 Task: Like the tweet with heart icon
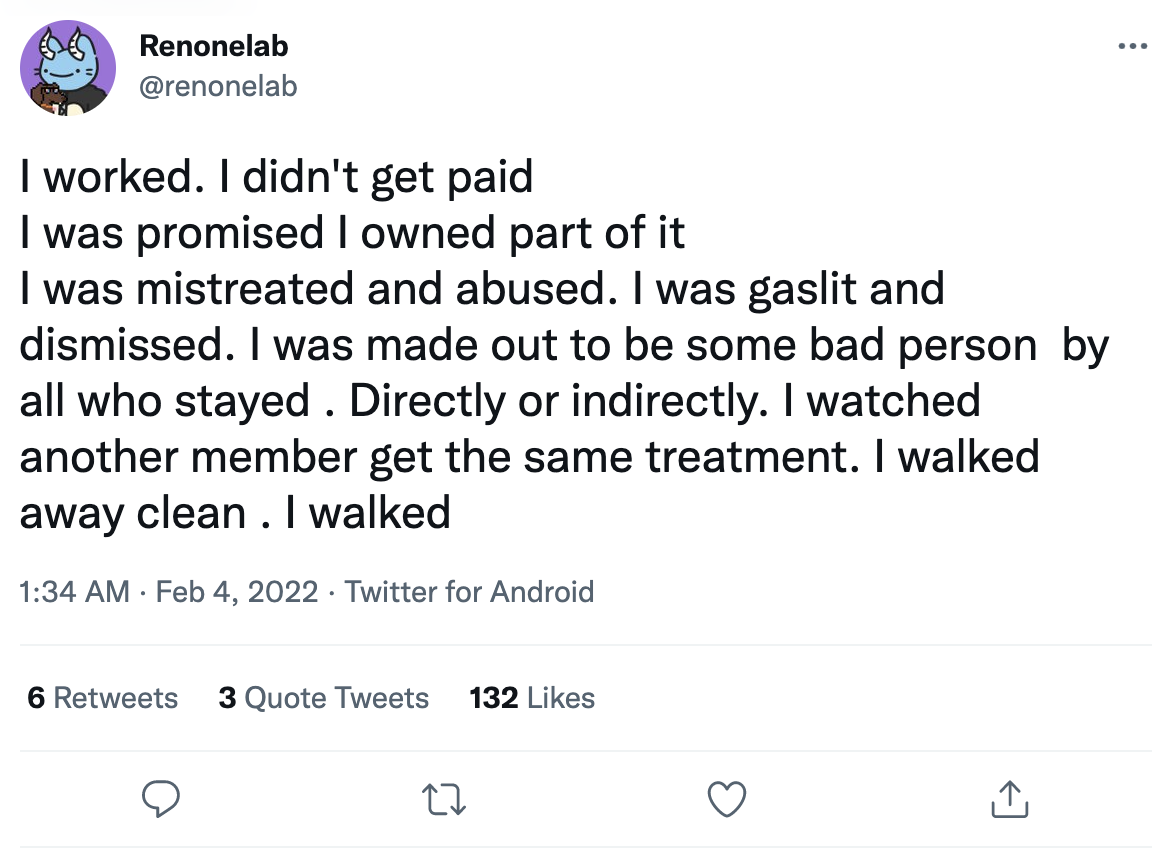727,799
